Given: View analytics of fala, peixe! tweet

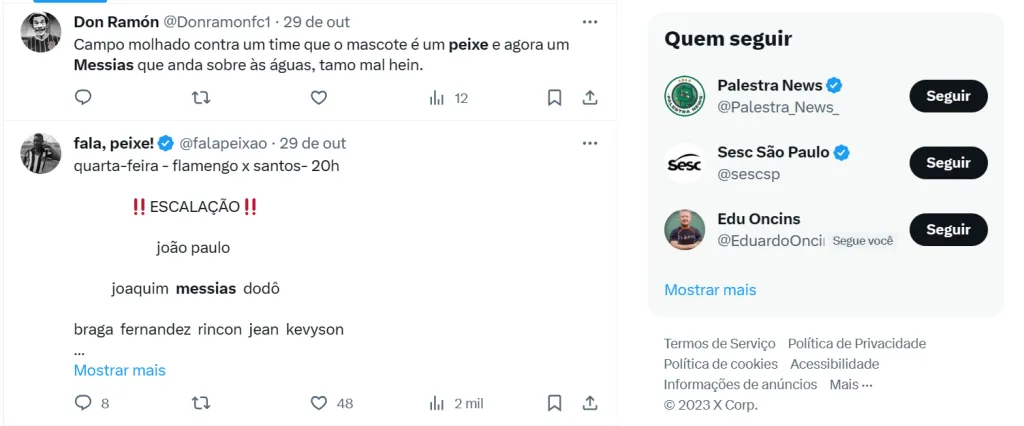Looking at the screenshot, I should pos(437,403).
